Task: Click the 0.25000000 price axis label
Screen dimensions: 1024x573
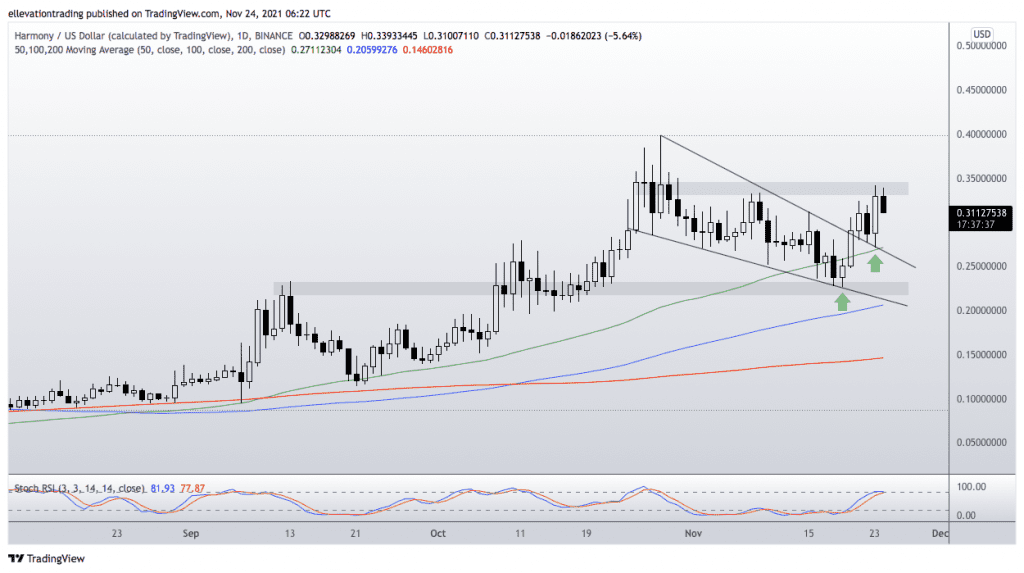Action: click(981, 266)
